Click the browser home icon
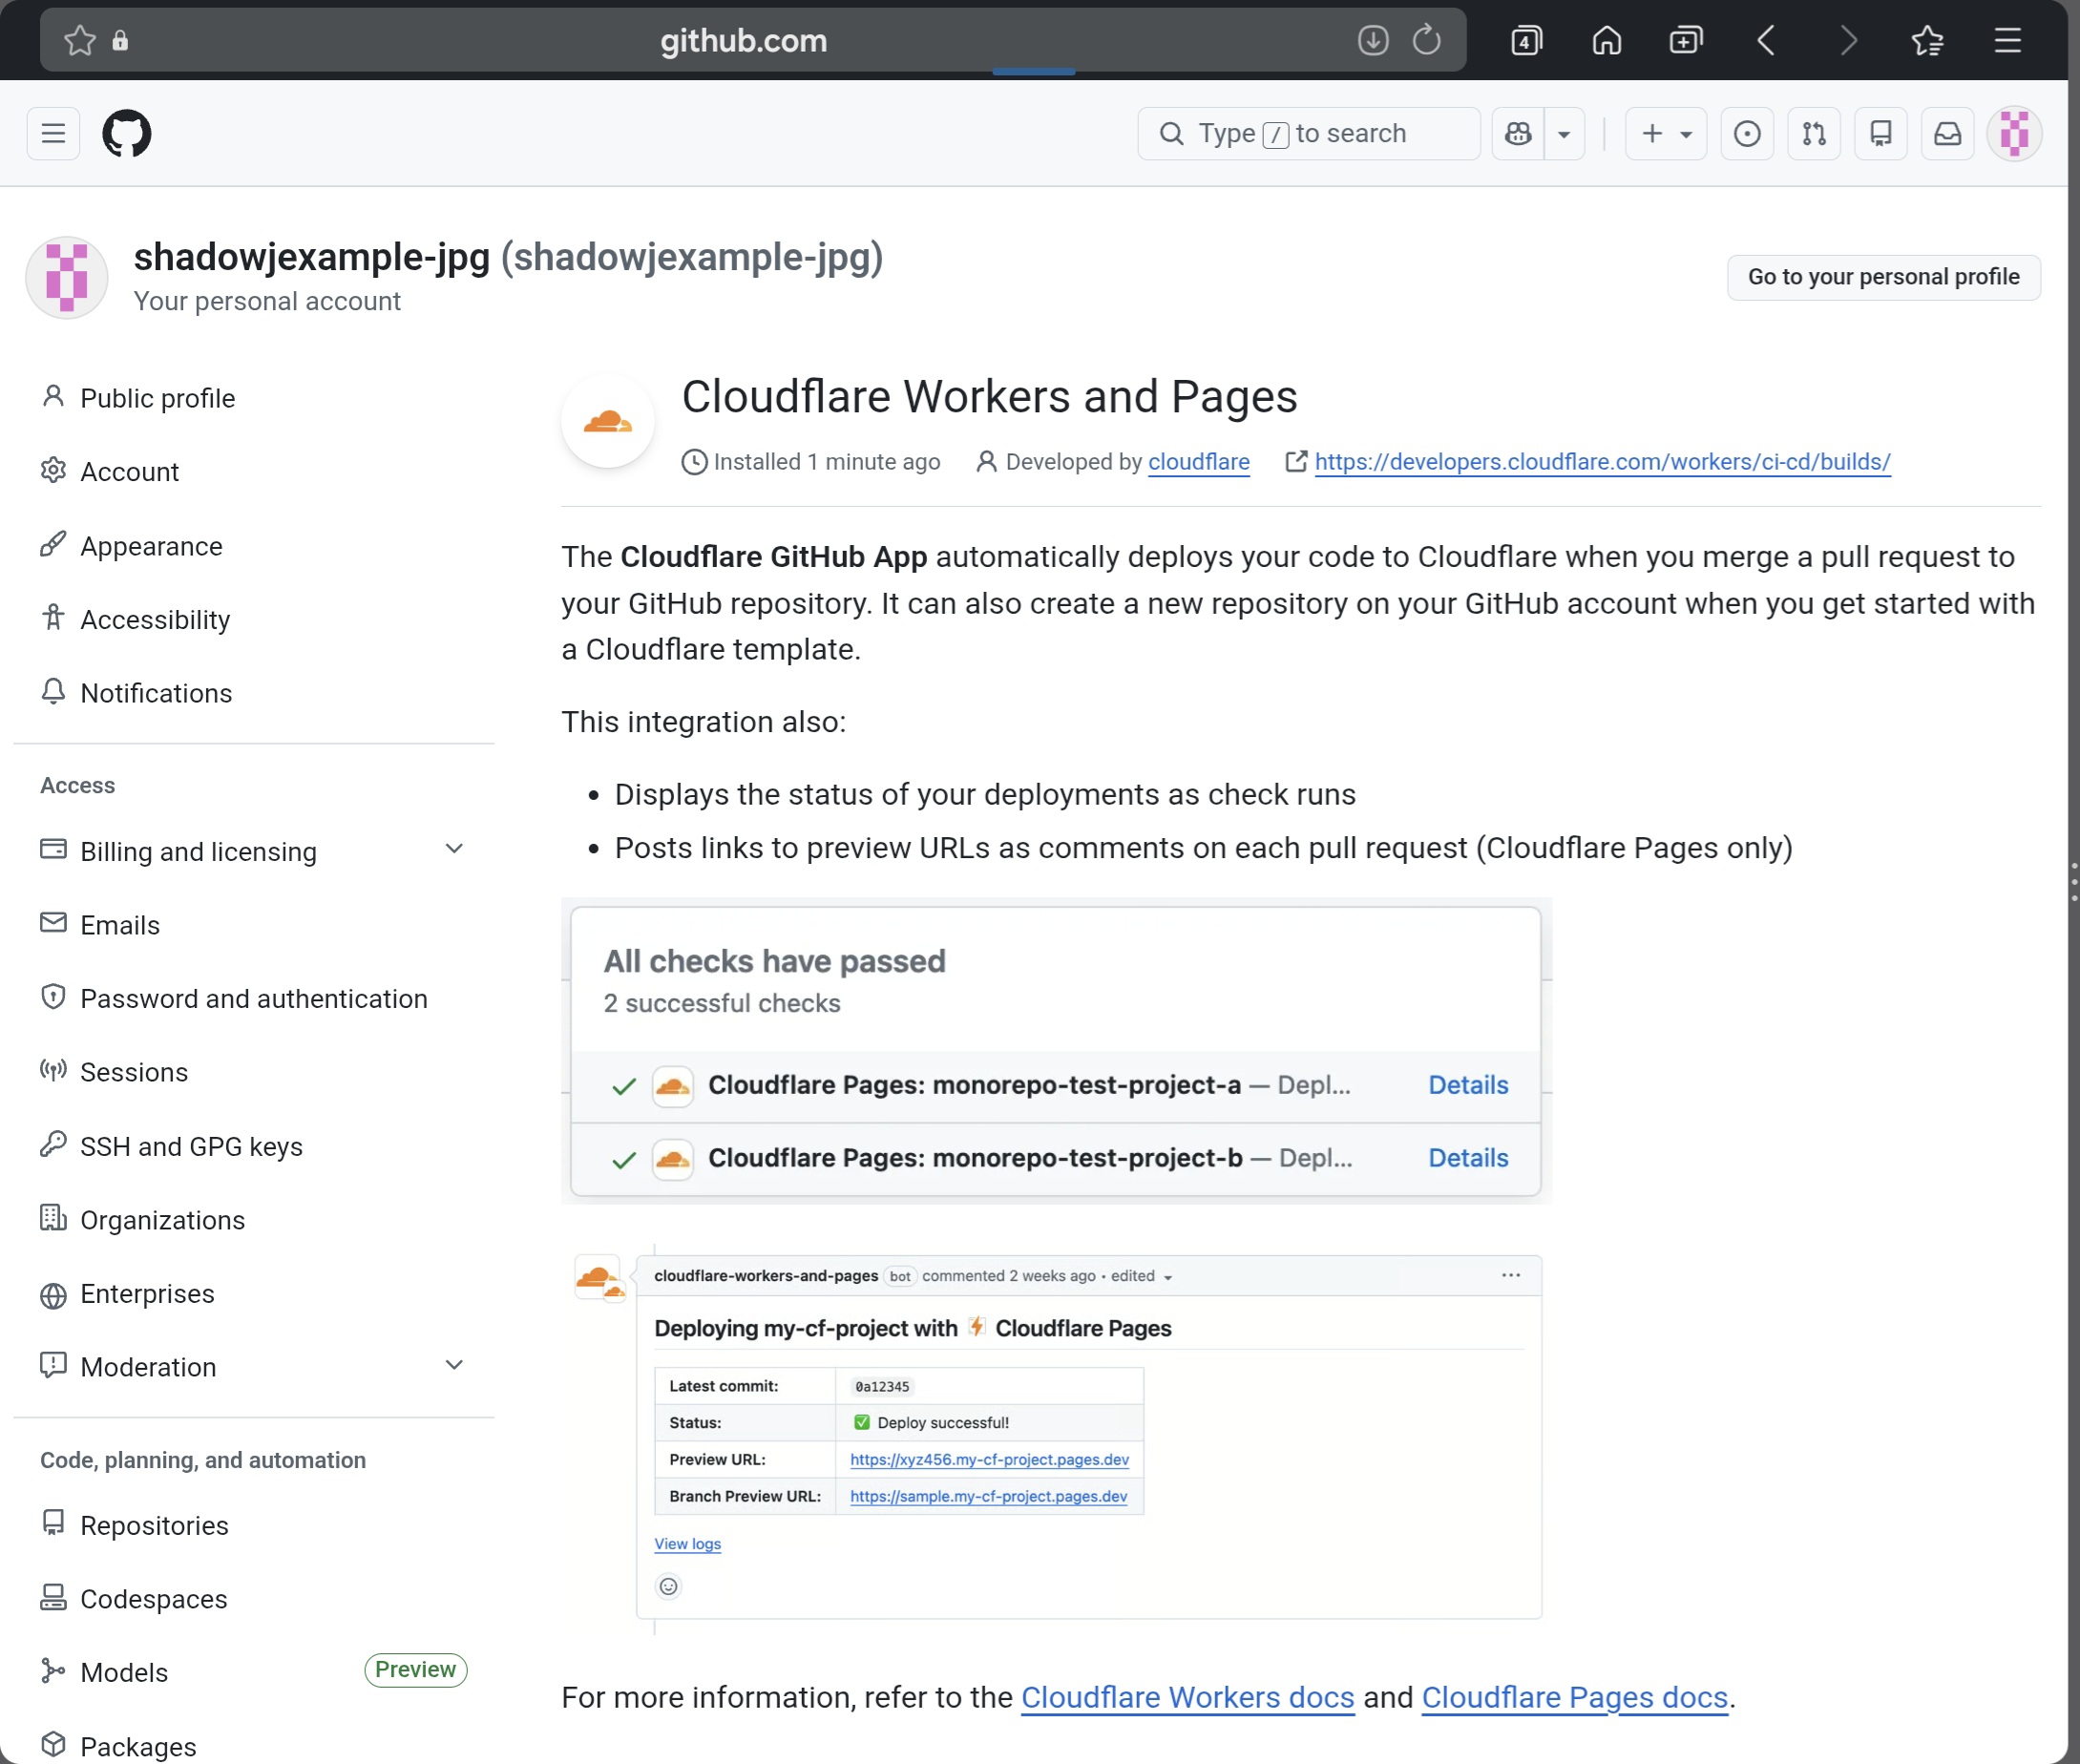The image size is (2080, 1764). coord(1606,40)
